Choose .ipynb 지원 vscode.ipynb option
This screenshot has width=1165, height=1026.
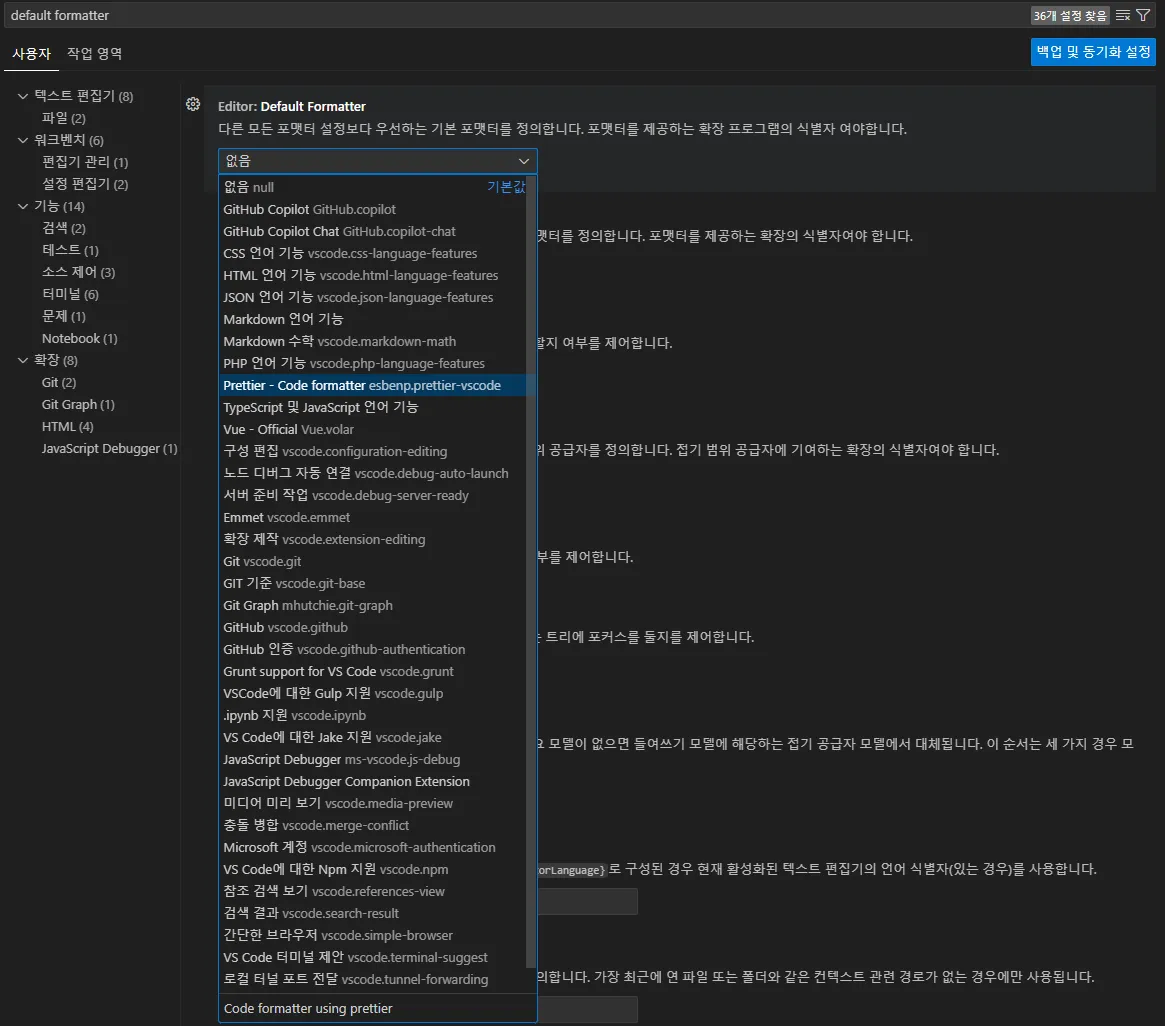point(373,715)
